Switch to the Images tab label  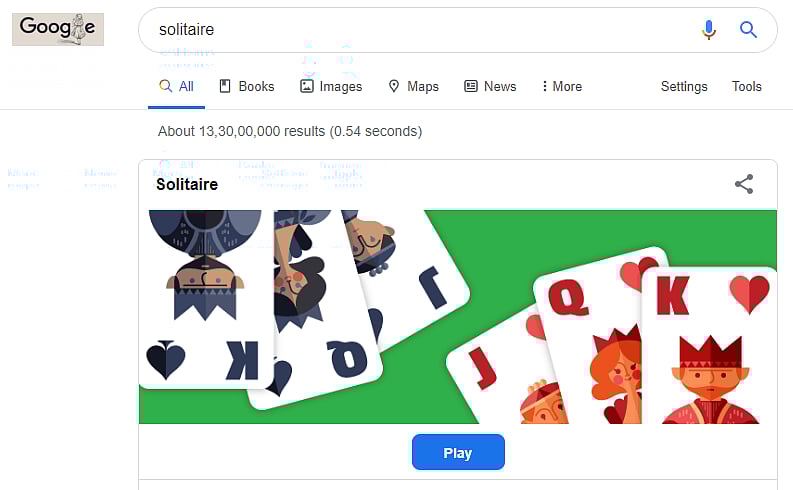340,87
